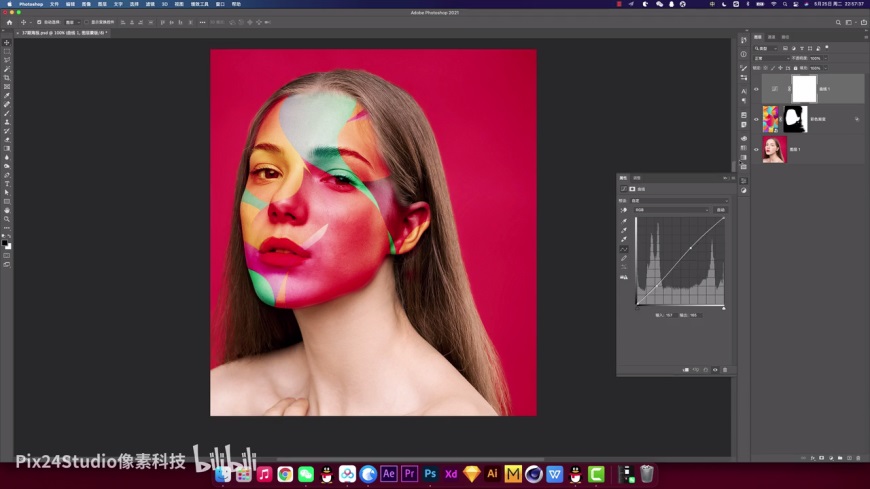Open Illustrator from the Dock
The height and width of the screenshot is (489, 870).
[492, 474]
